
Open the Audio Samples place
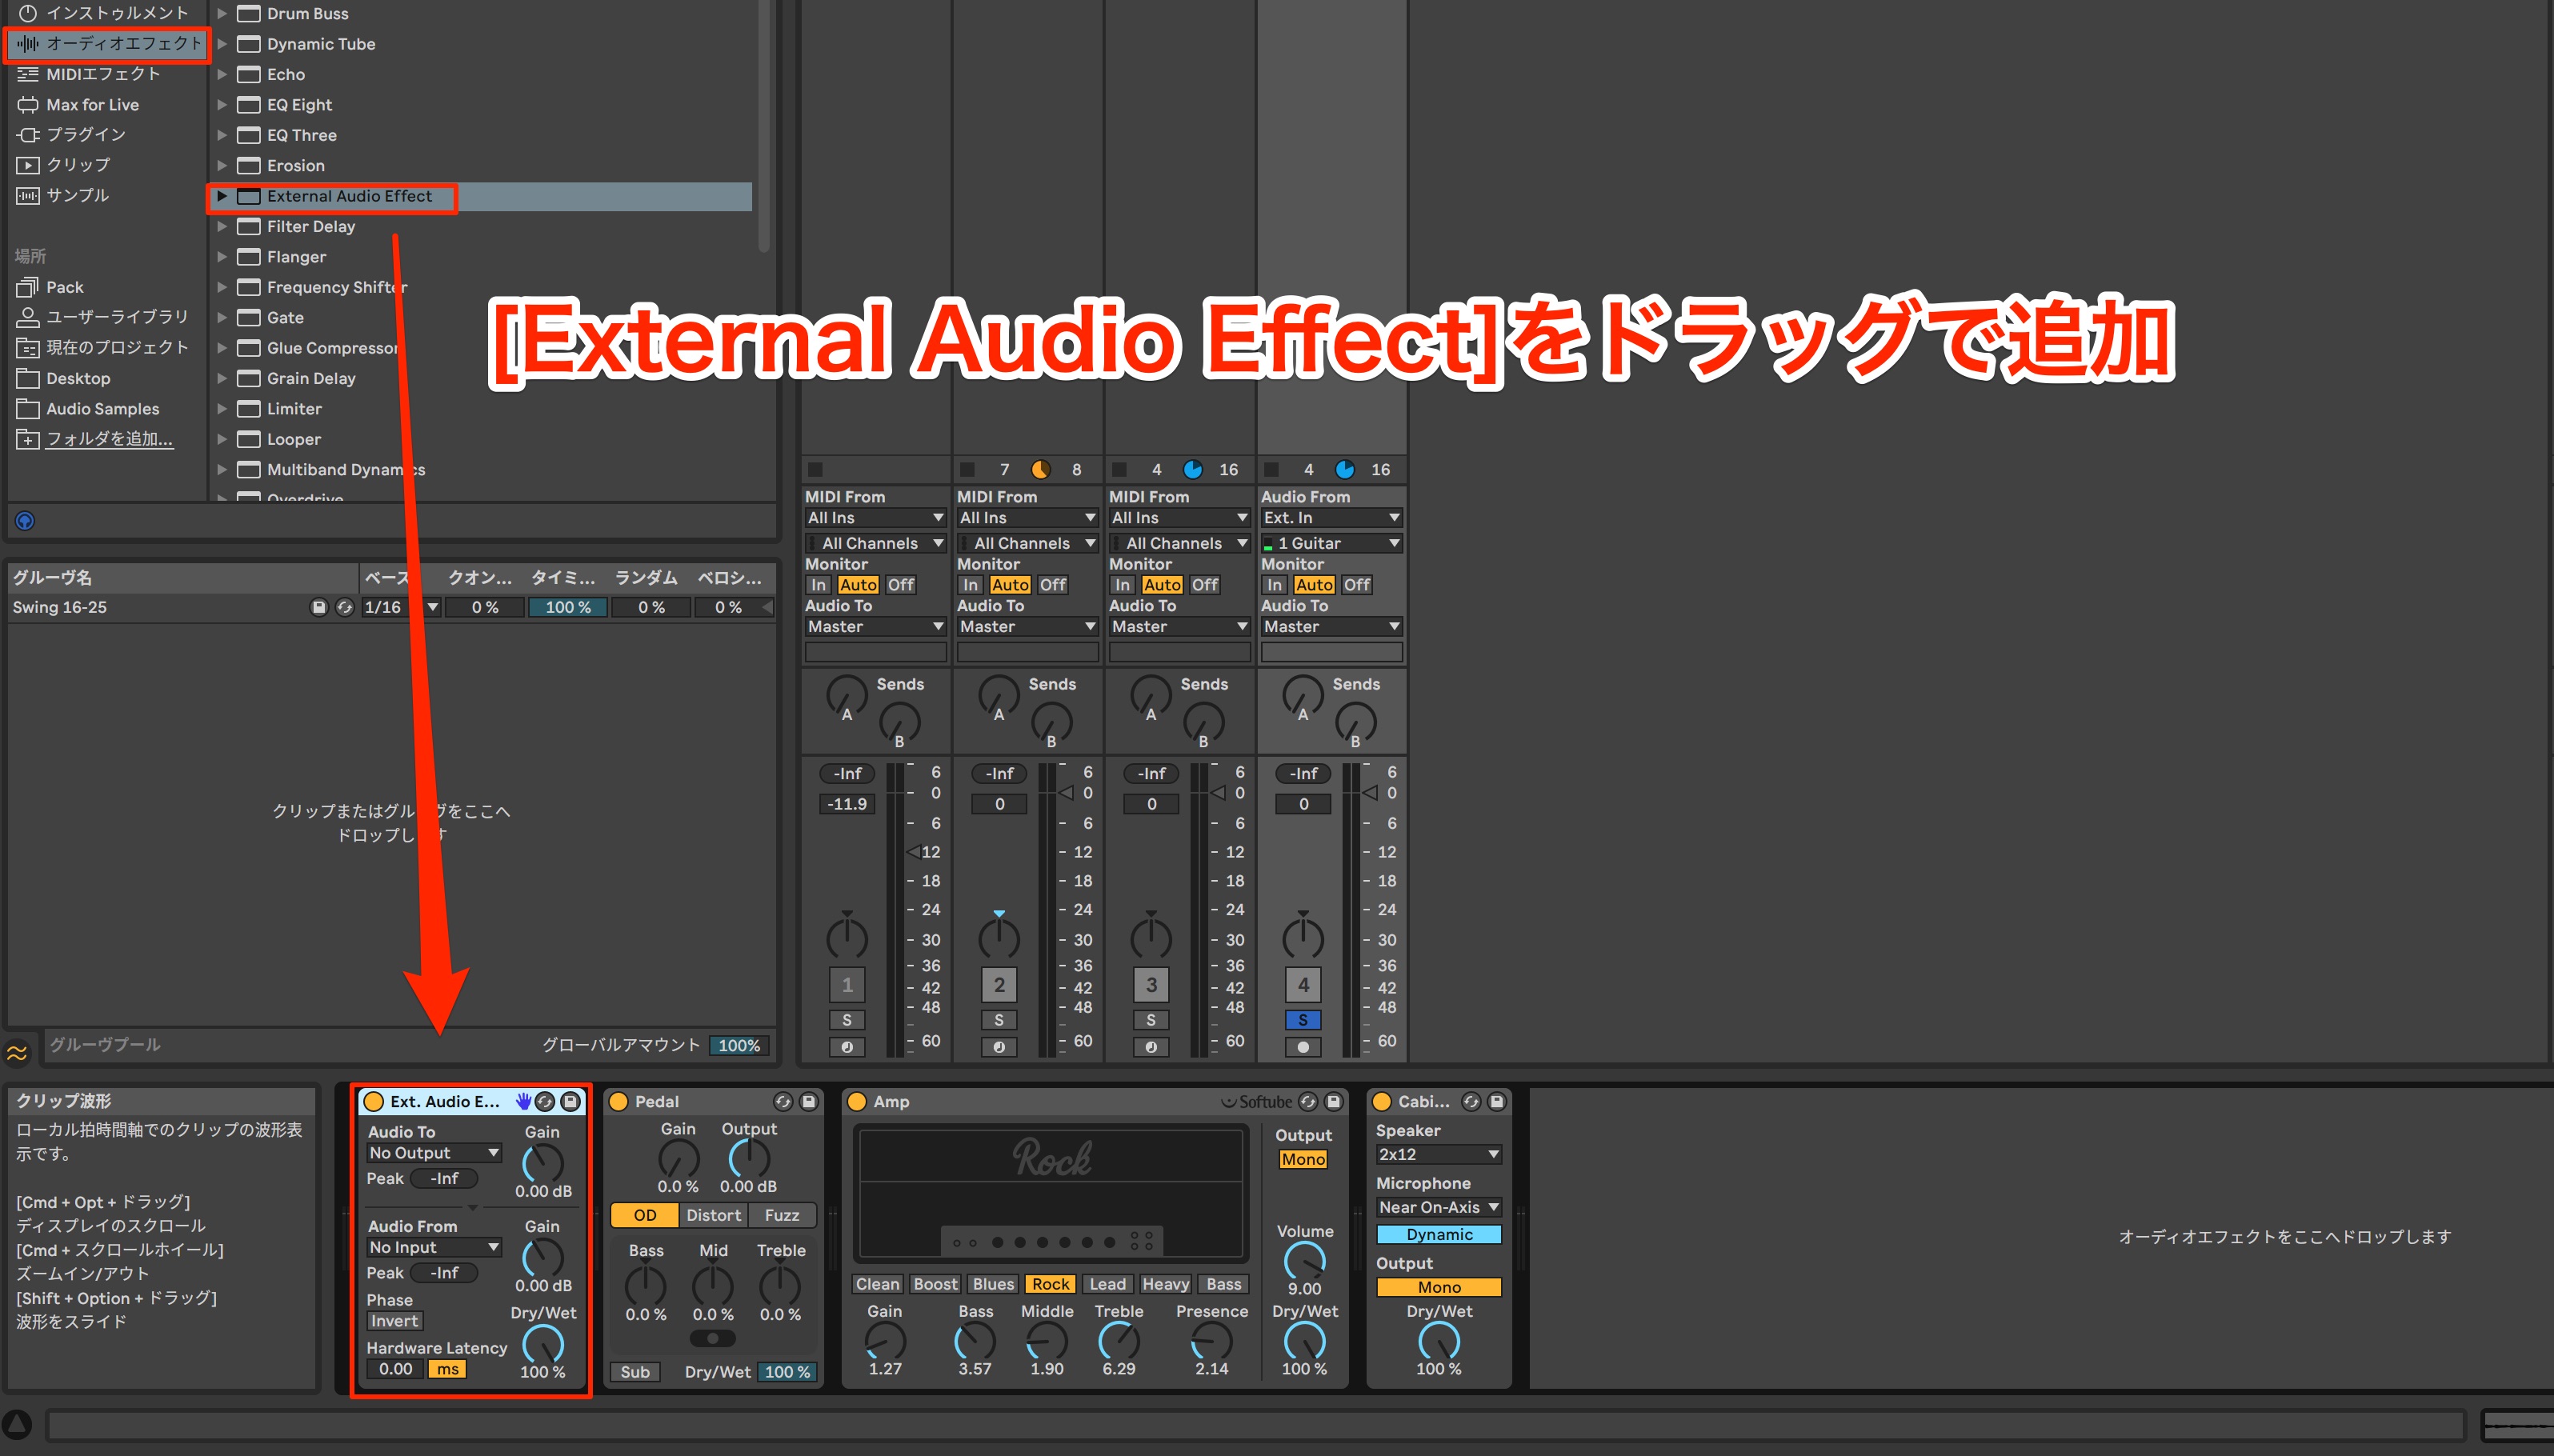[90, 408]
